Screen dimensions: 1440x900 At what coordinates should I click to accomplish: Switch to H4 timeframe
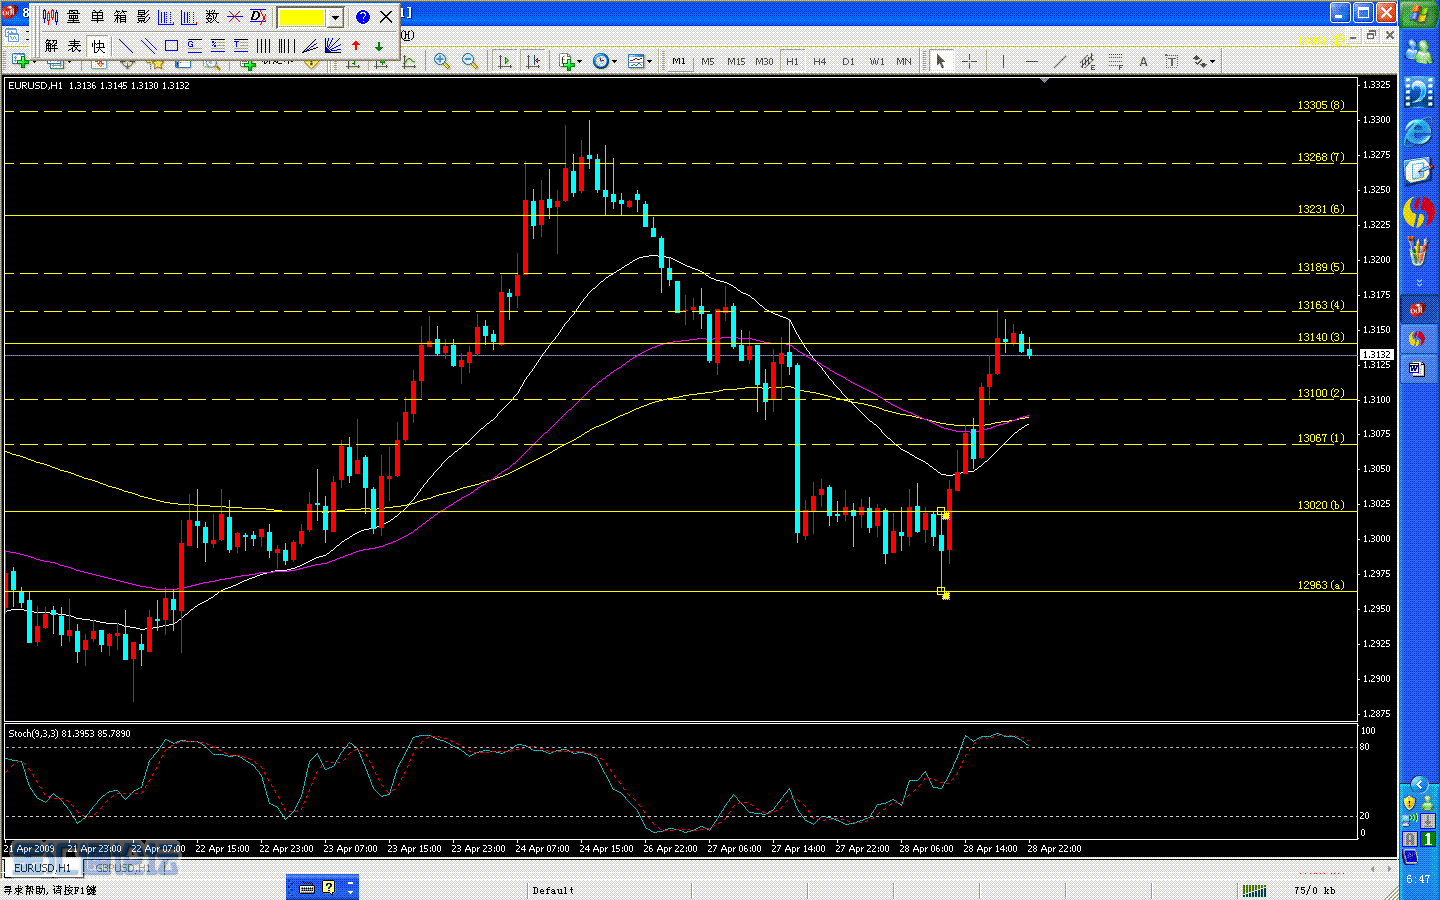820,61
